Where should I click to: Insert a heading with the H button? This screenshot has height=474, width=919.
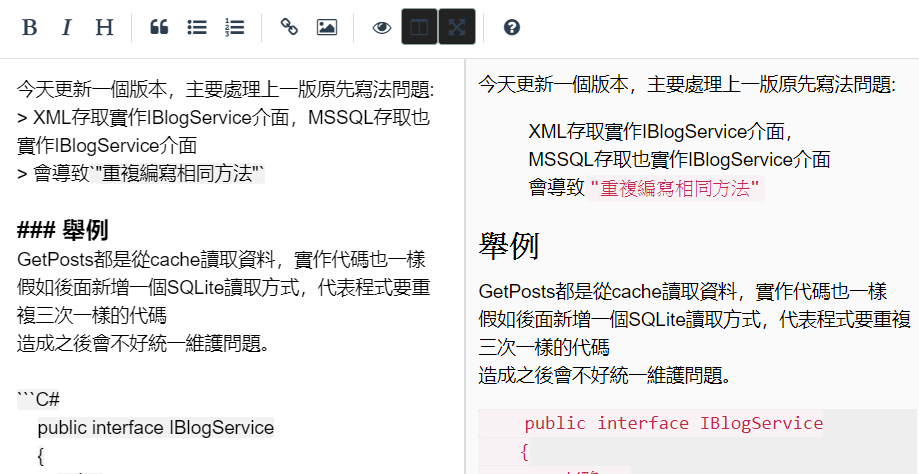(x=104, y=28)
